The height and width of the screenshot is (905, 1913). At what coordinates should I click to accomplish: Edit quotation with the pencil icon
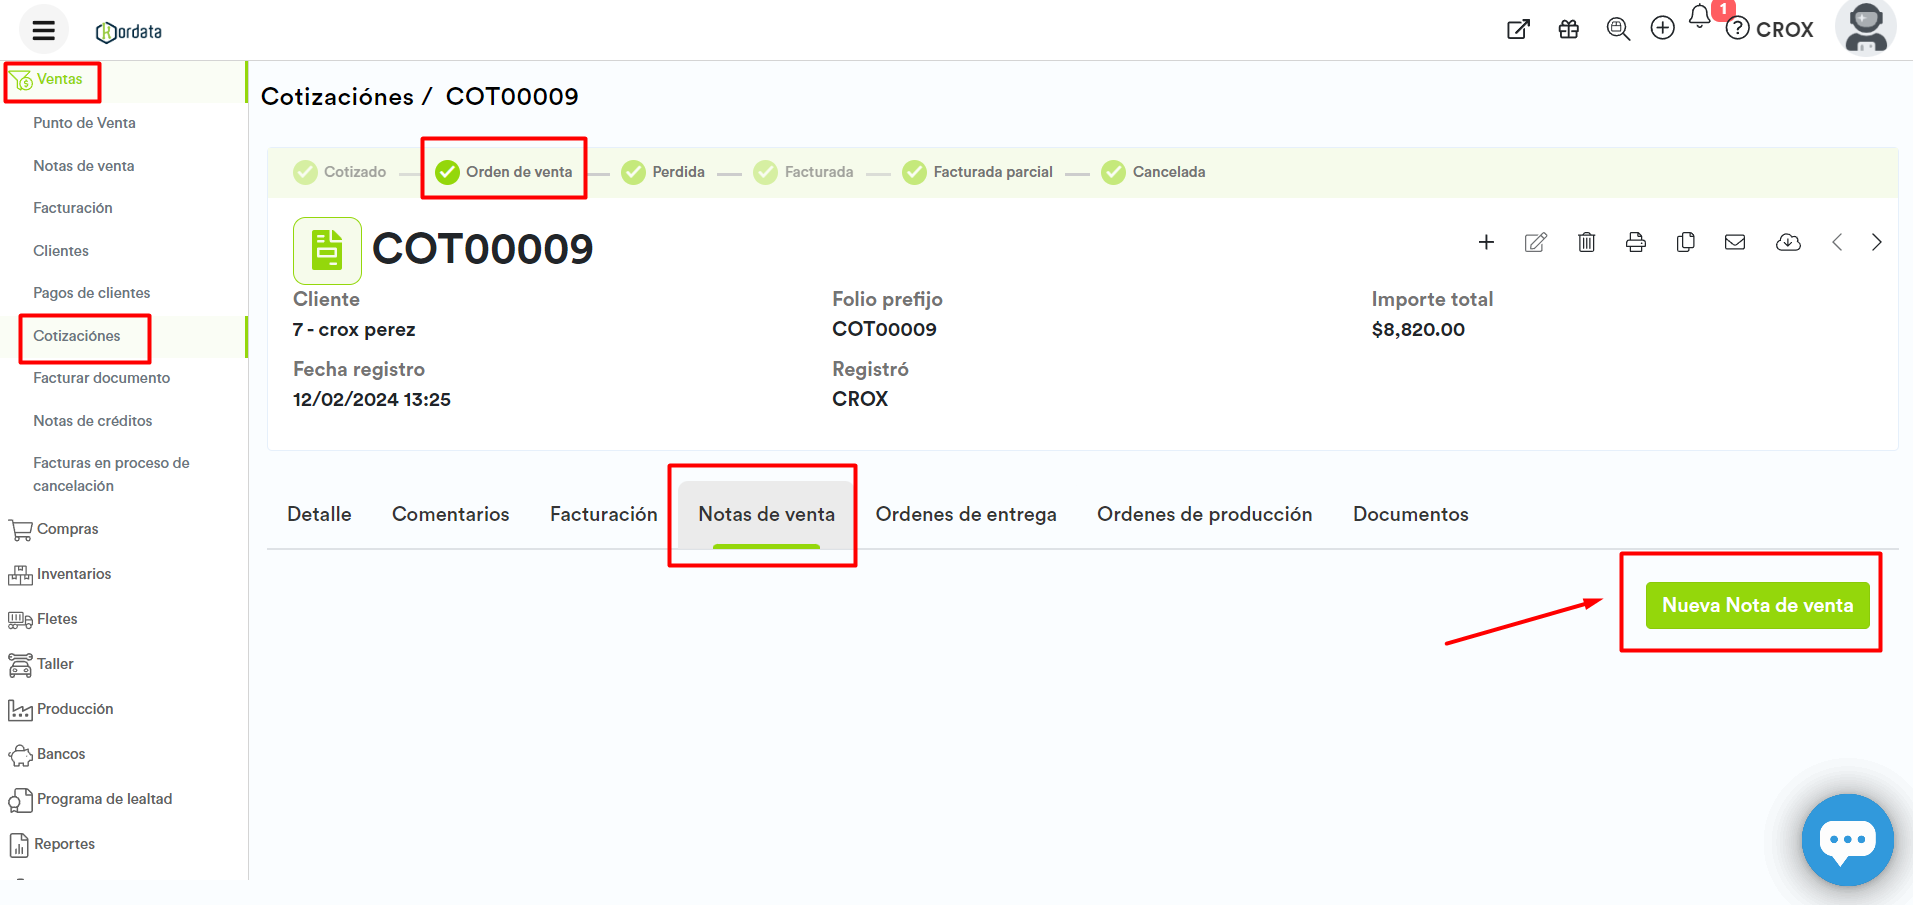coord(1535,242)
